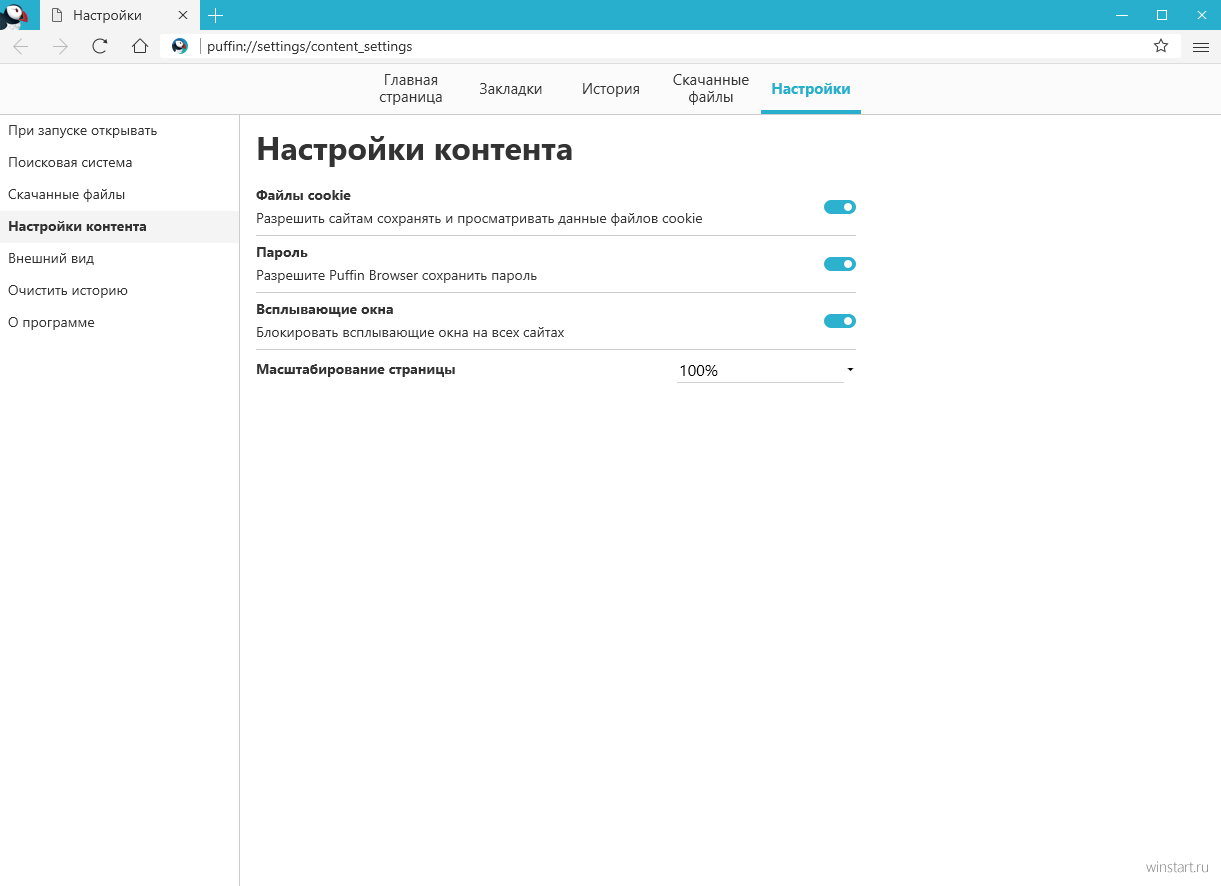
Task: Go forward with the forward arrow
Action: (60, 46)
